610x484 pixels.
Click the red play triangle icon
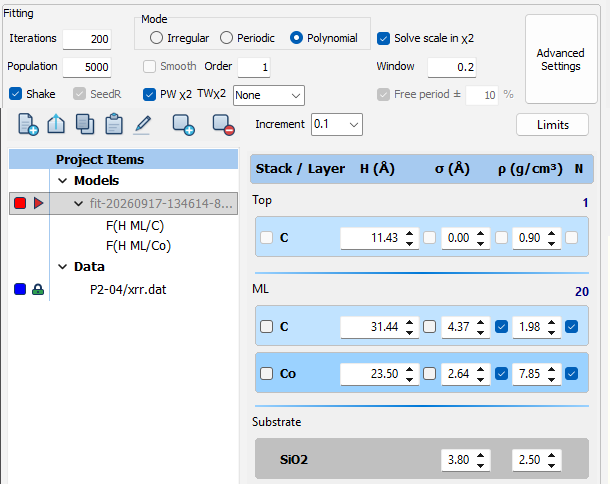tap(39, 203)
